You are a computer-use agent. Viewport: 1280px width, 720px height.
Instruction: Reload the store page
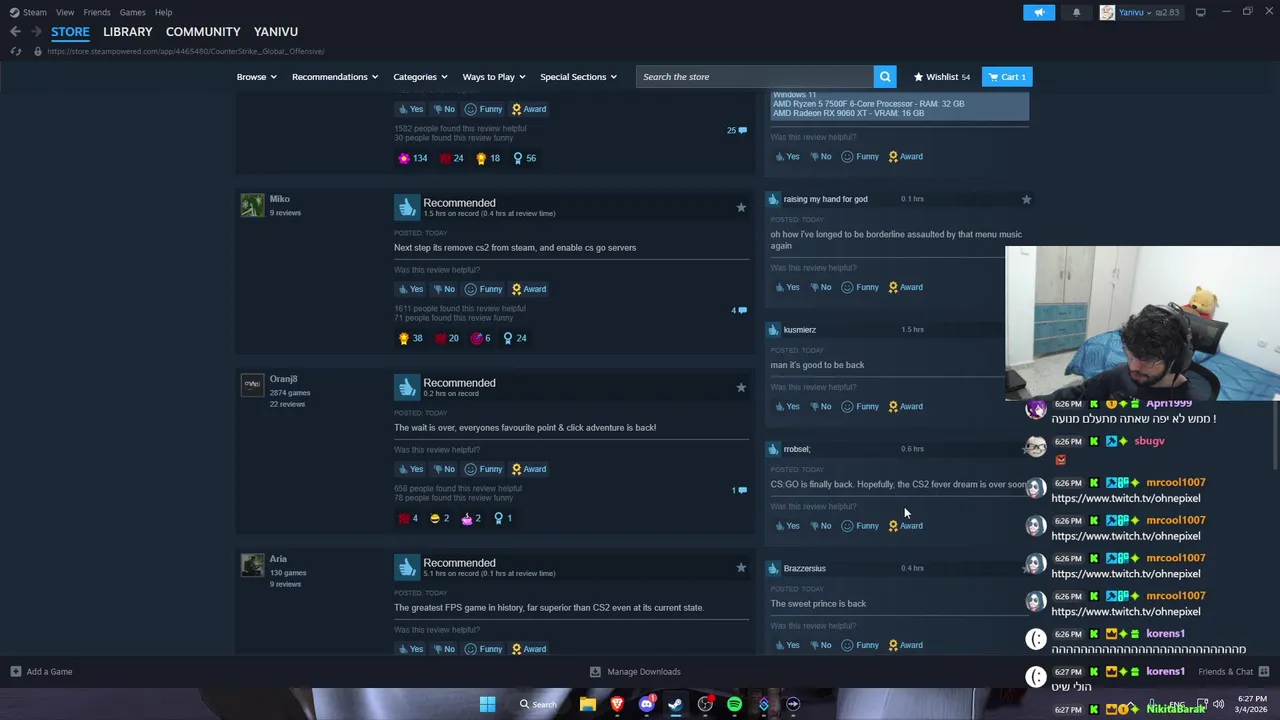[15, 51]
